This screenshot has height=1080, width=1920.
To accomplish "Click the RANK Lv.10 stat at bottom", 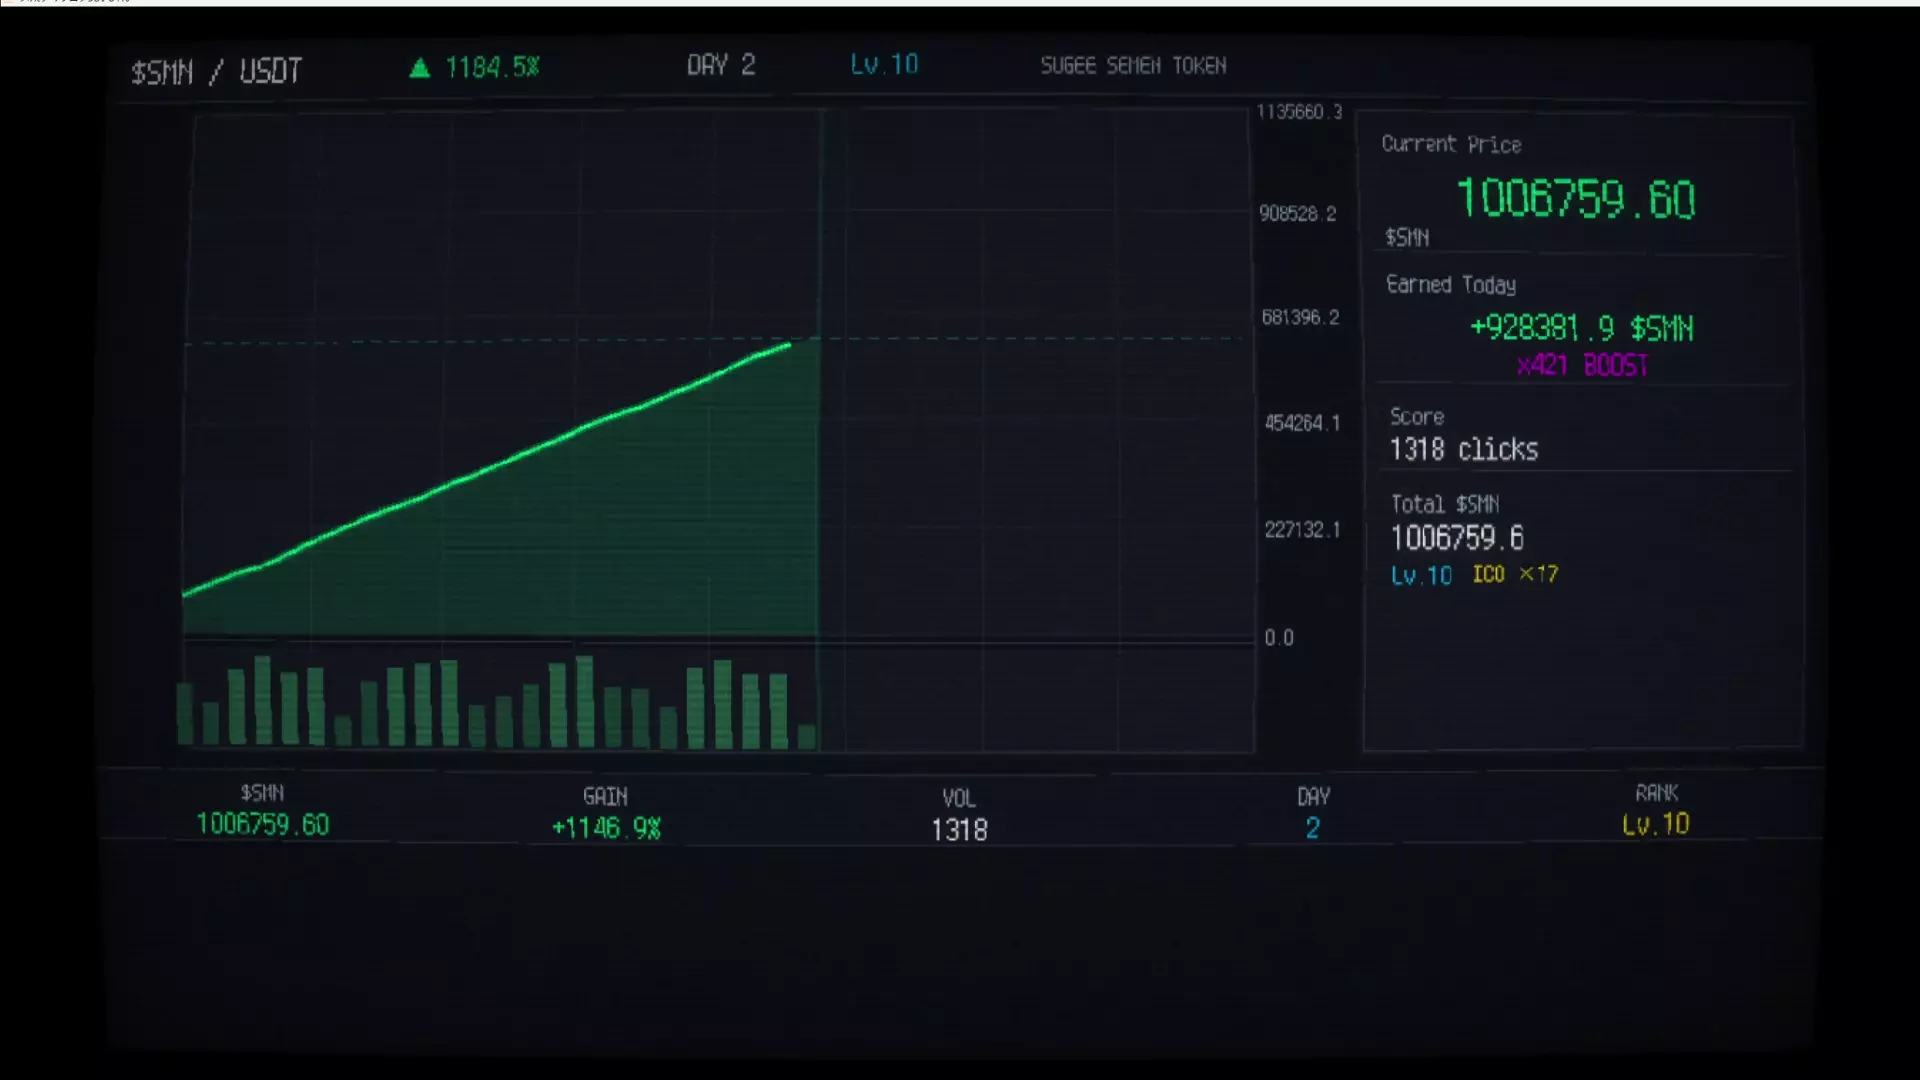I will click(x=1655, y=824).
